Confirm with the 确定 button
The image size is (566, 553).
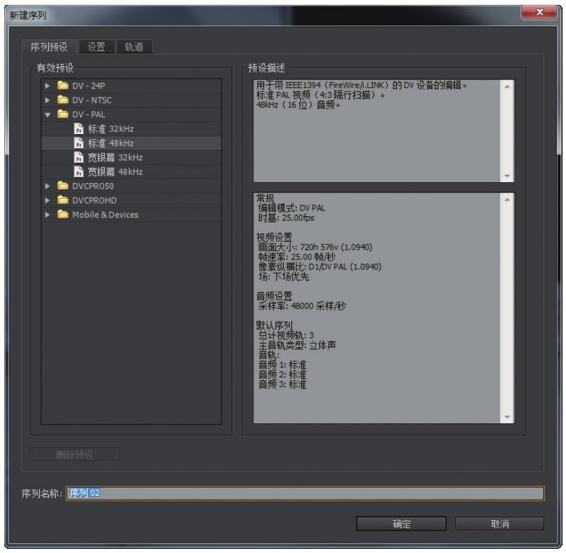[x=401, y=523]
